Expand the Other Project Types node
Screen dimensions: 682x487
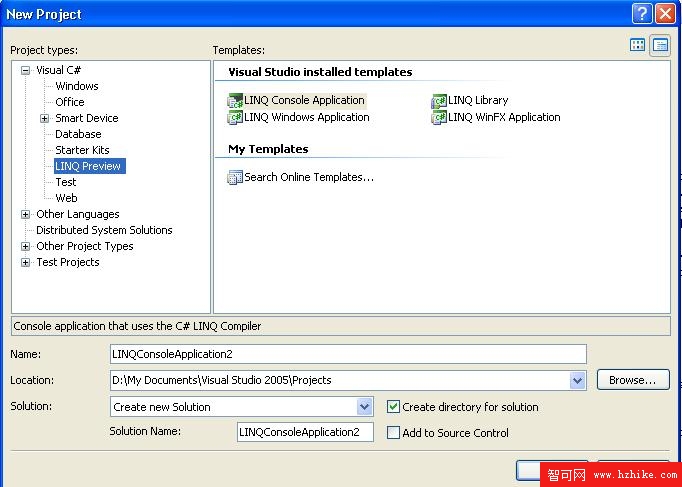click(26, 247)
